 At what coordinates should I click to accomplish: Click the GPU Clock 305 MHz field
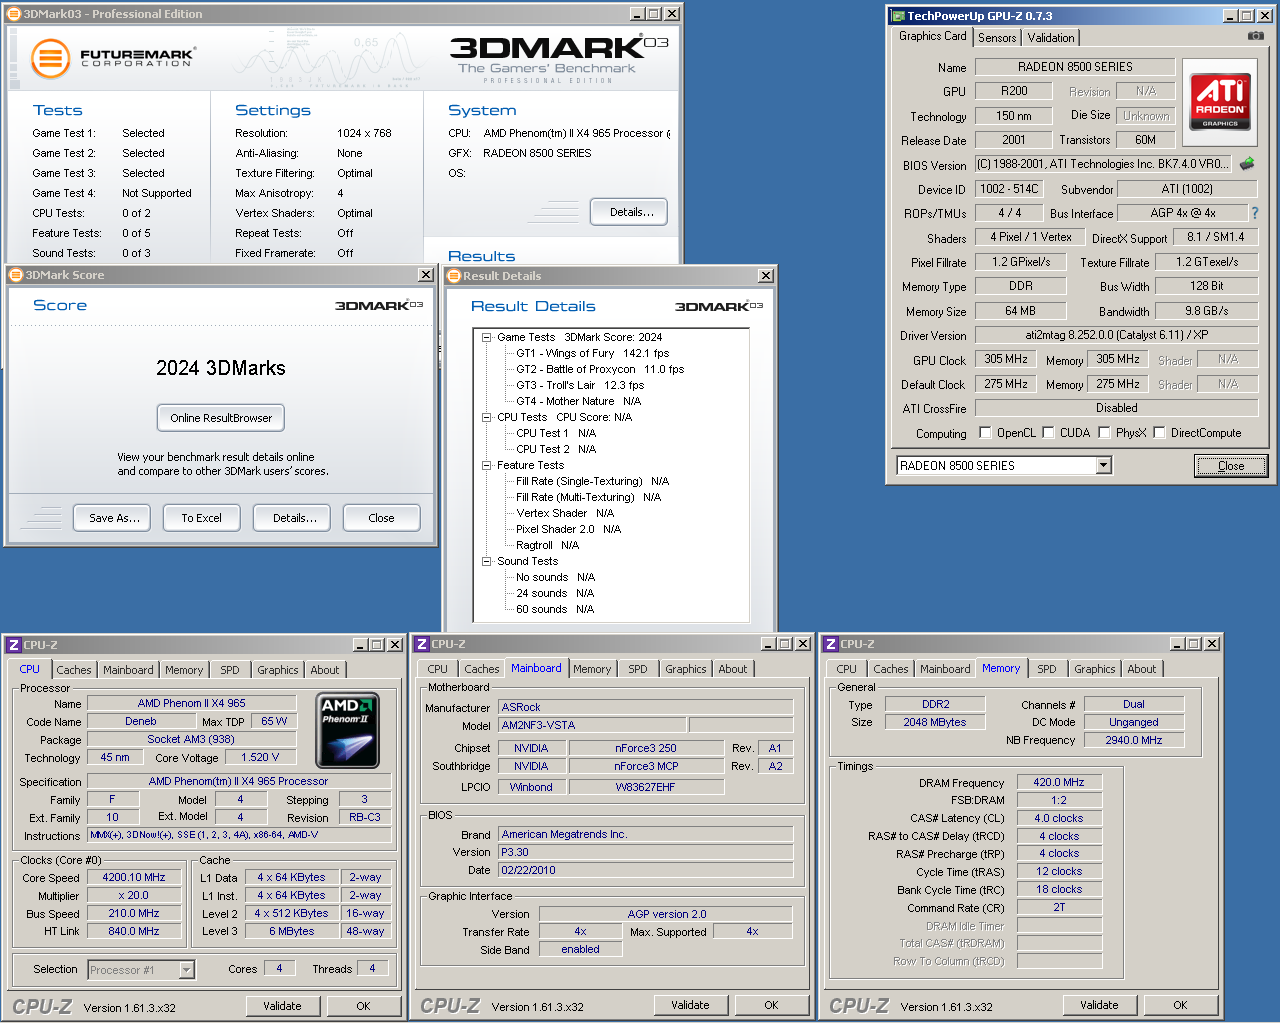pos(1006,359)
